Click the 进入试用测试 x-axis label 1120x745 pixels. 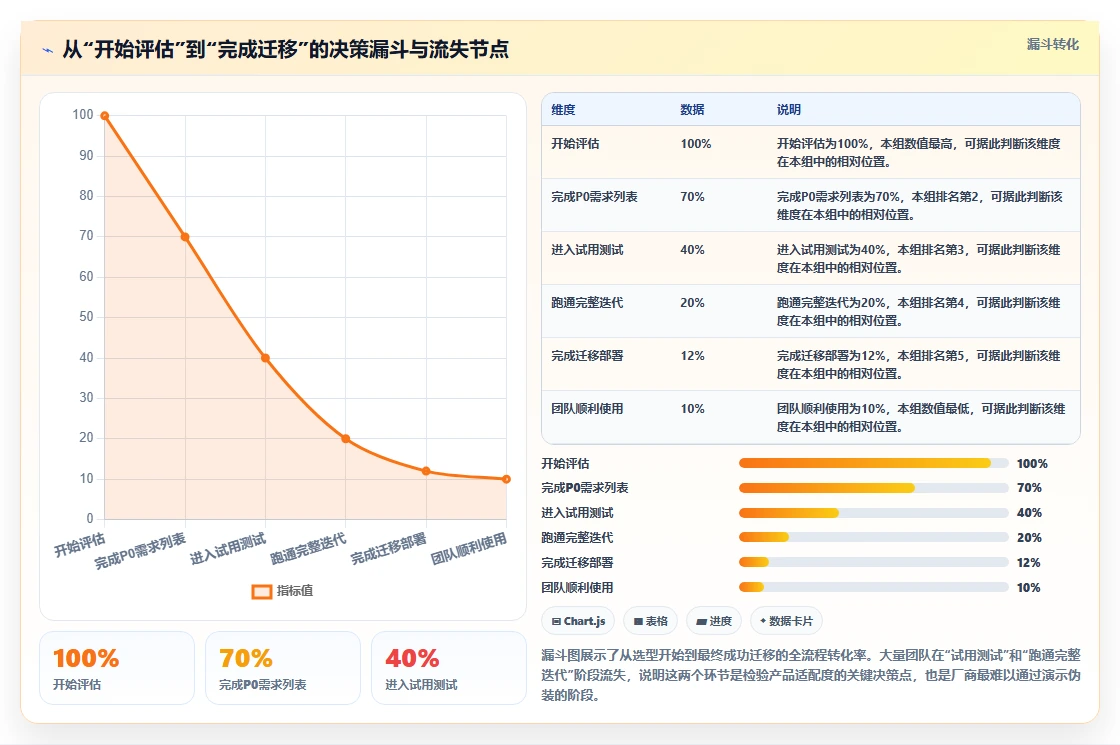pyautogui.click(x=228, y=549)
